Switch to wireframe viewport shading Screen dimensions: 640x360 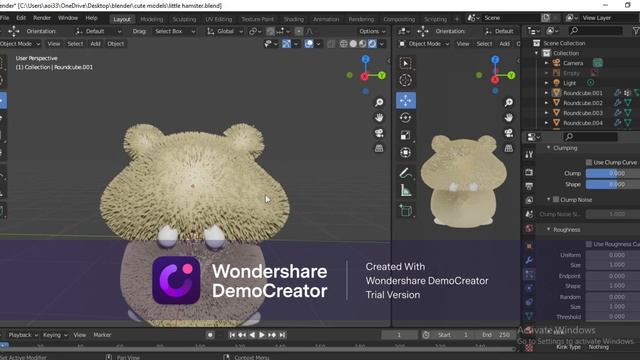coord(344,44)
